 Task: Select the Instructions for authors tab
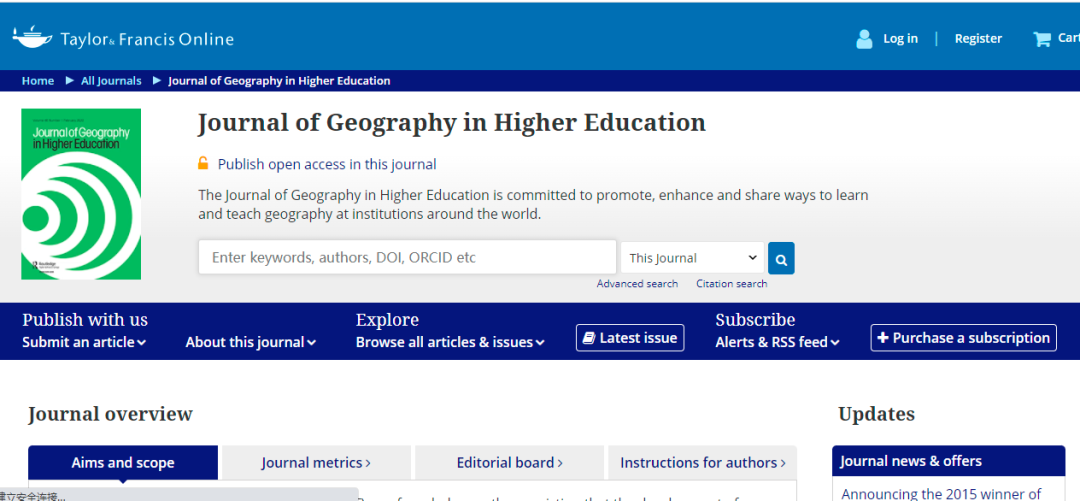[702, 463]
